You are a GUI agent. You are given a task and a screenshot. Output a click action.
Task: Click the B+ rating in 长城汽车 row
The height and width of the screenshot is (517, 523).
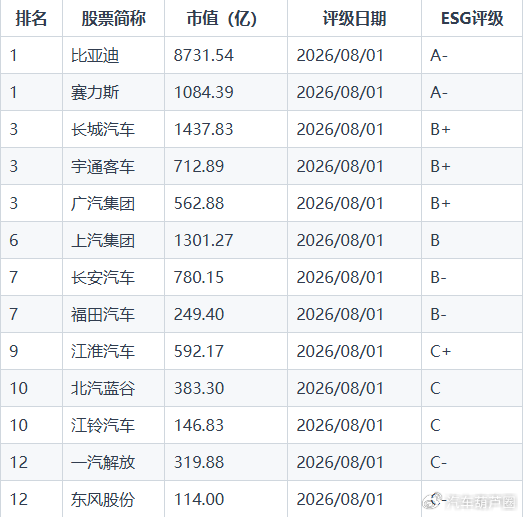click(x=440, y=129)
